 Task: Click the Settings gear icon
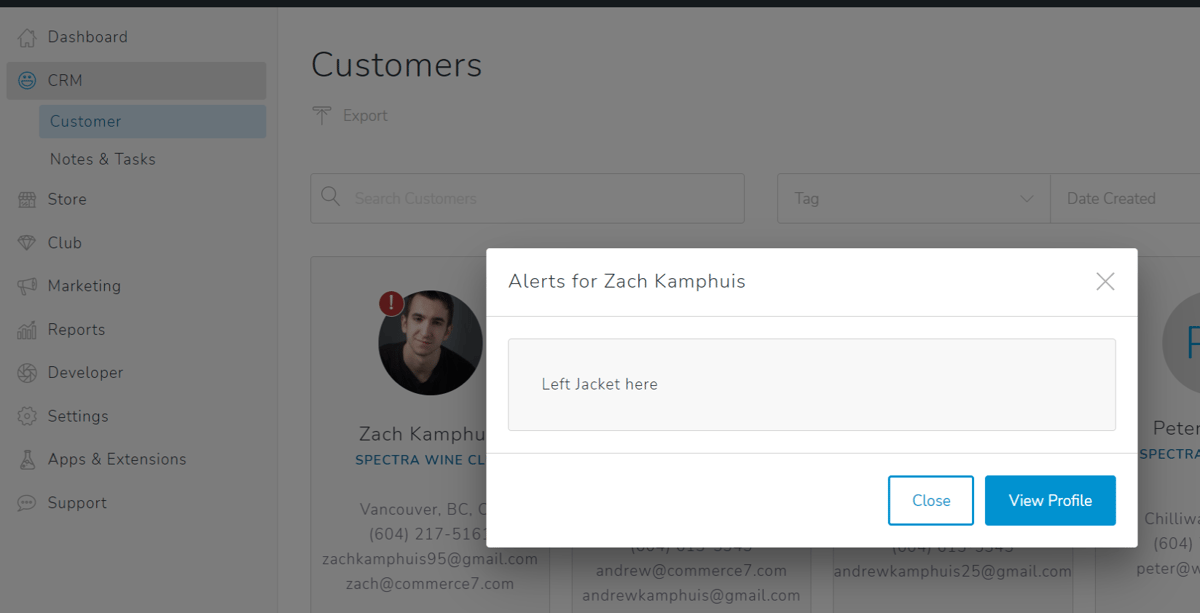(x=27, y=416)
